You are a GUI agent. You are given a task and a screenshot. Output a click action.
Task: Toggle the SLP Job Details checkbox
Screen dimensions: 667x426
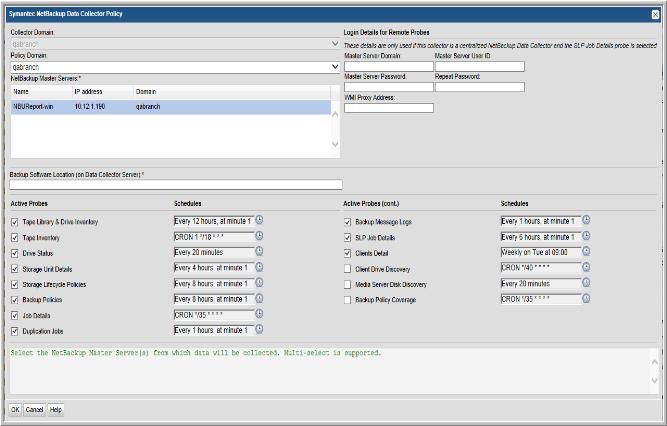click(347, 238)
